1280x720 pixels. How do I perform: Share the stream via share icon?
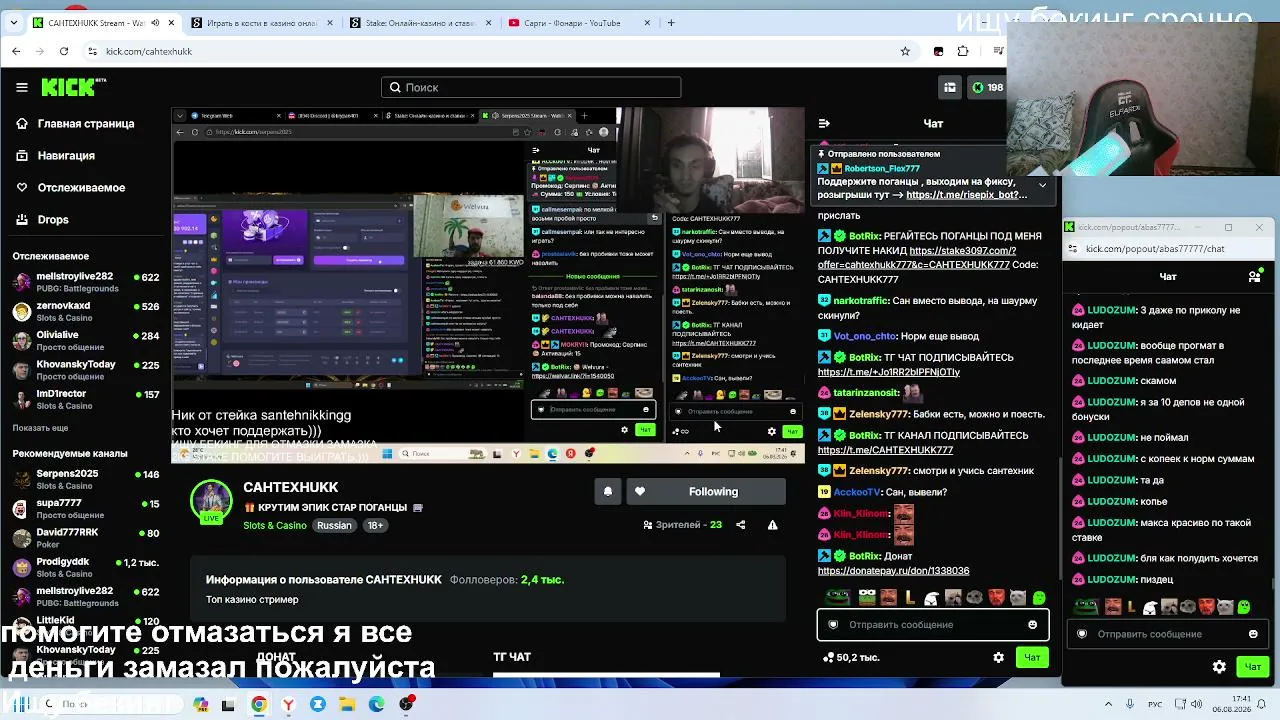coord(740,525)
